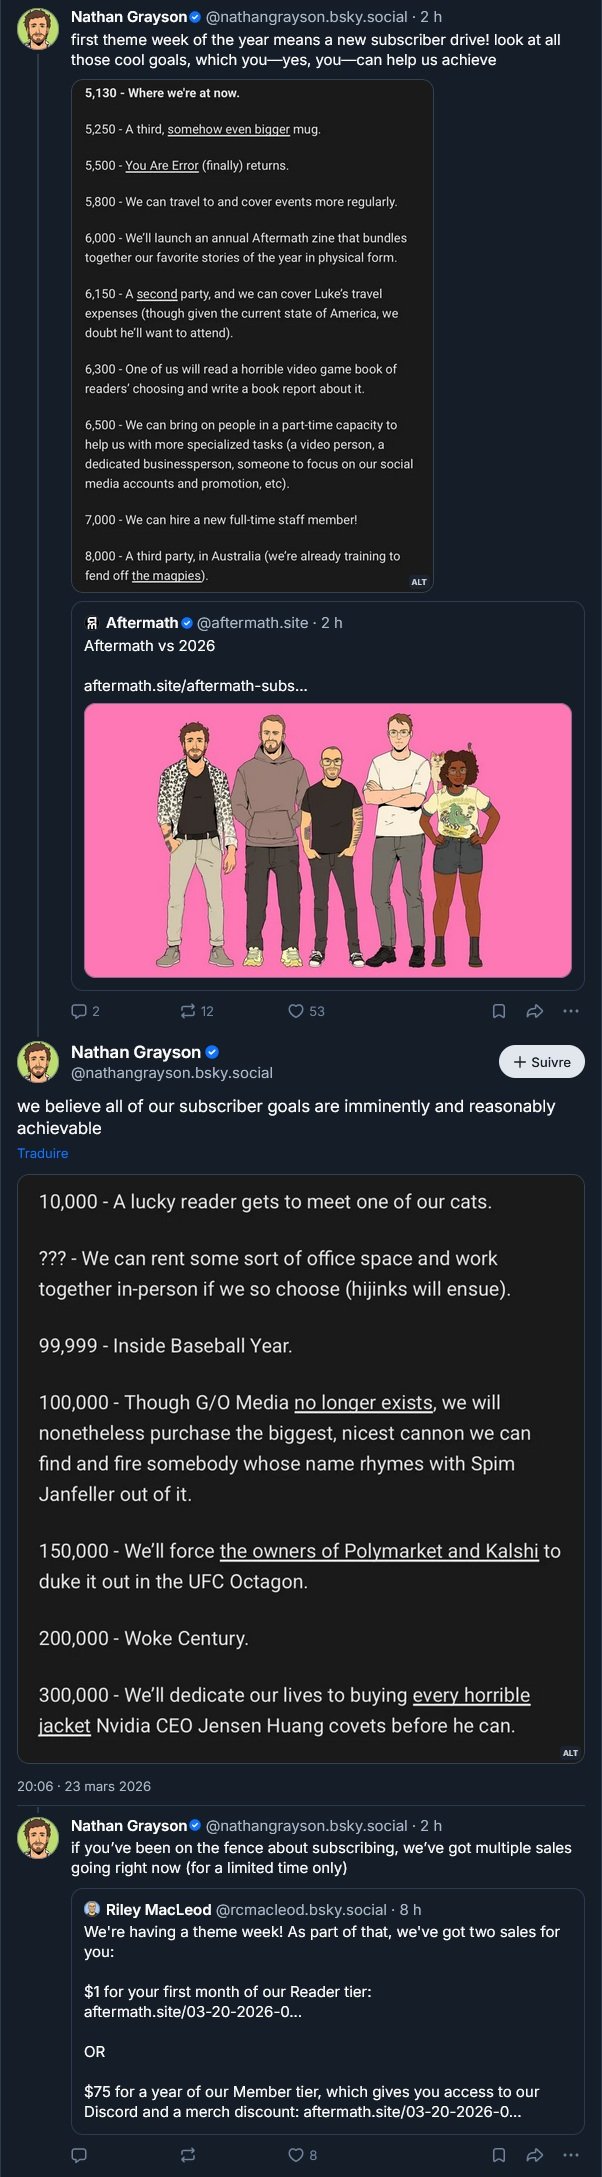Click the Suivre follow button
This screenshot has height=2177, width=602.
[x=541, y=1062]
